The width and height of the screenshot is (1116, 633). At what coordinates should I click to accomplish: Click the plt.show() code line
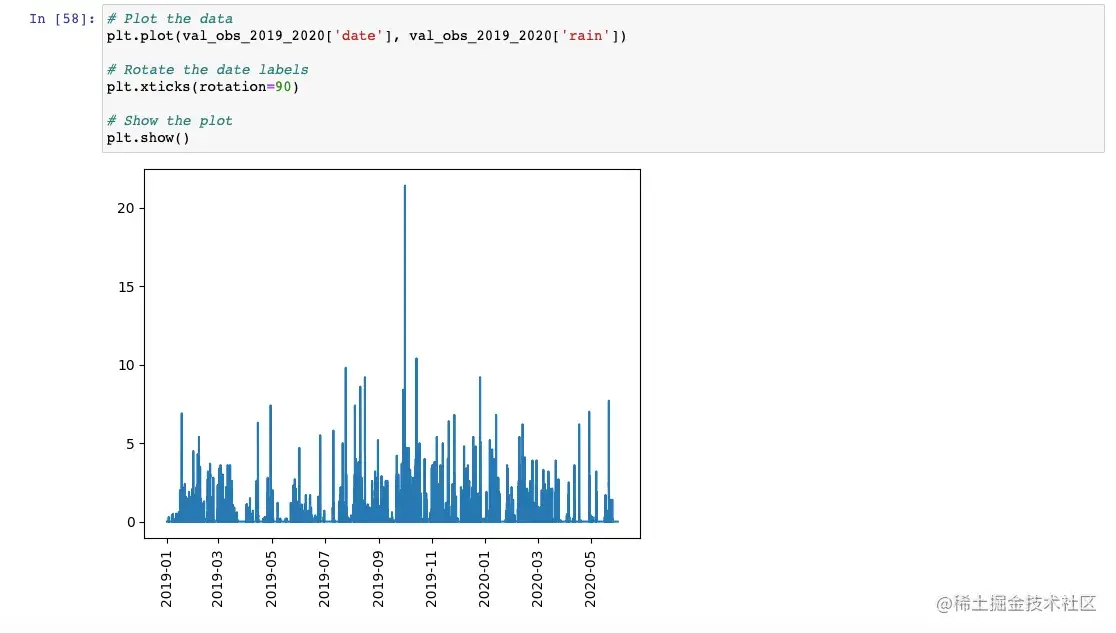pos(148,138)
